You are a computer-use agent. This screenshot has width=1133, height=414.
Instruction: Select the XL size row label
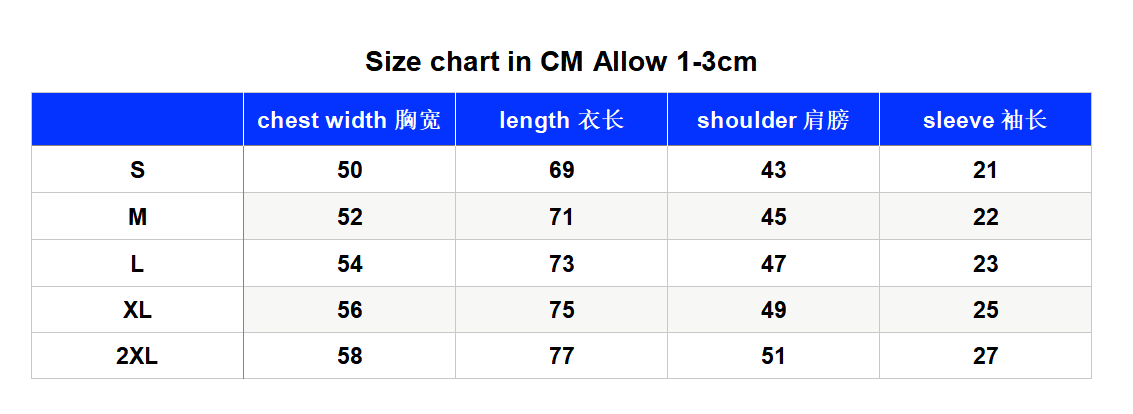(137, 310)
